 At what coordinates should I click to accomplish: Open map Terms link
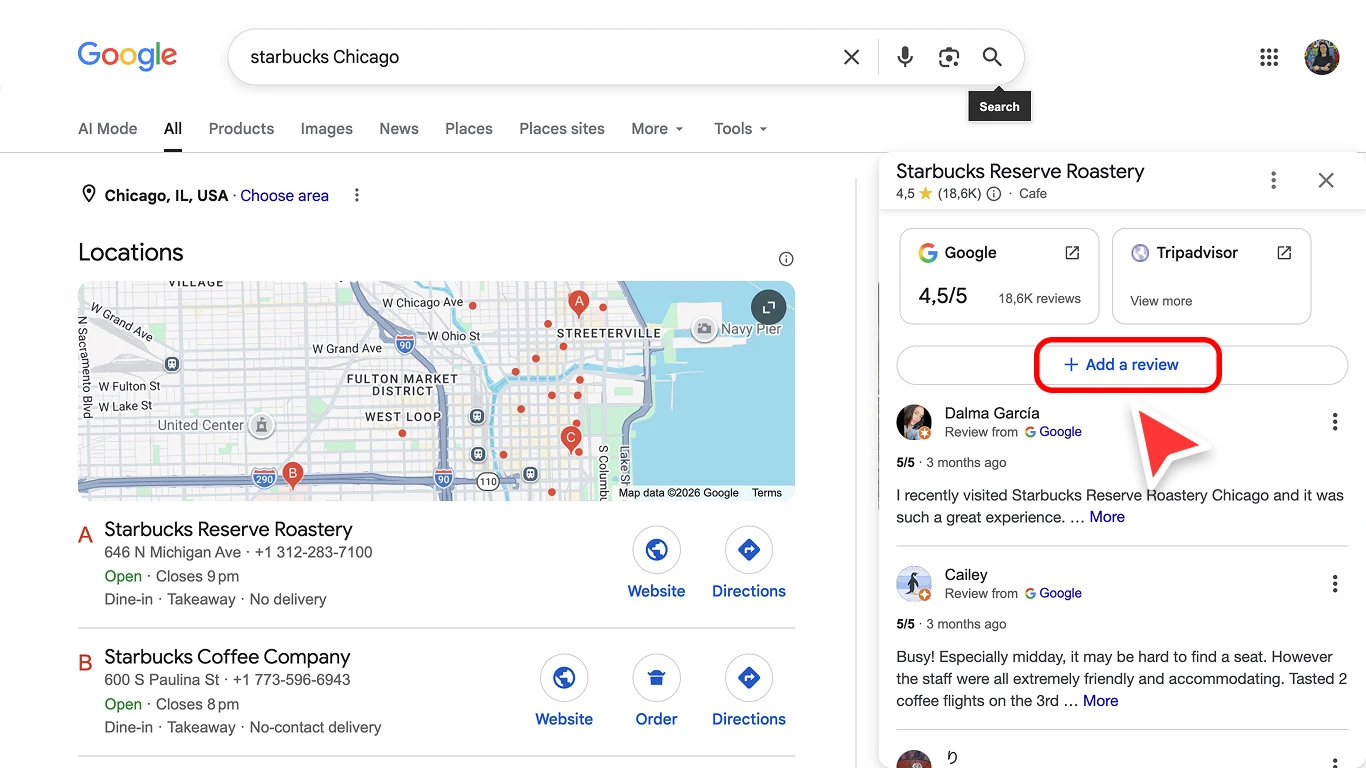coord(767,493)
